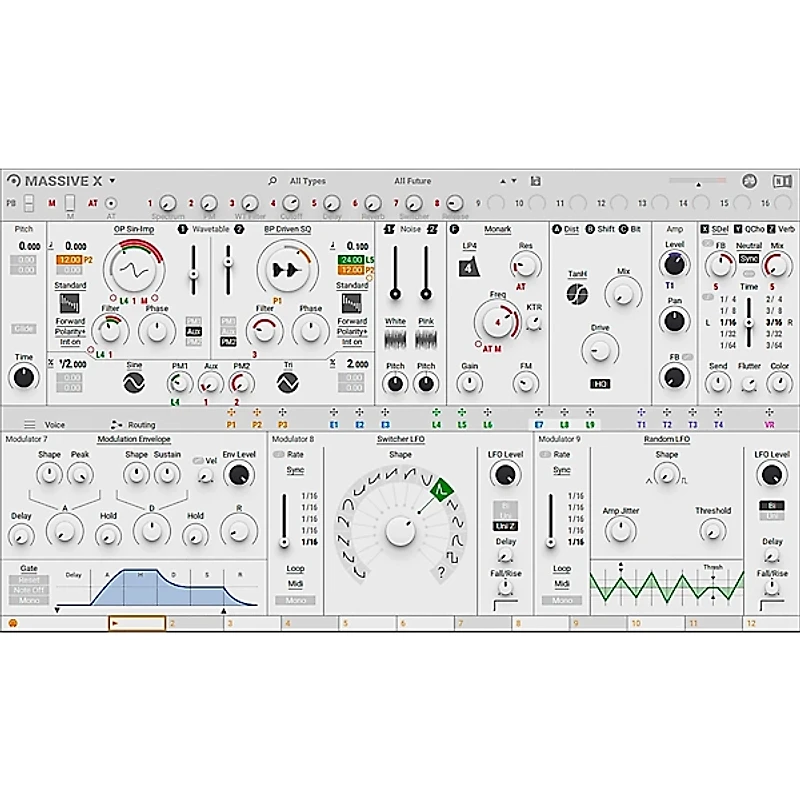Click the Native Instruments logo icon
The height and width of the screenshot is (800, 800).
pos(783,180)
